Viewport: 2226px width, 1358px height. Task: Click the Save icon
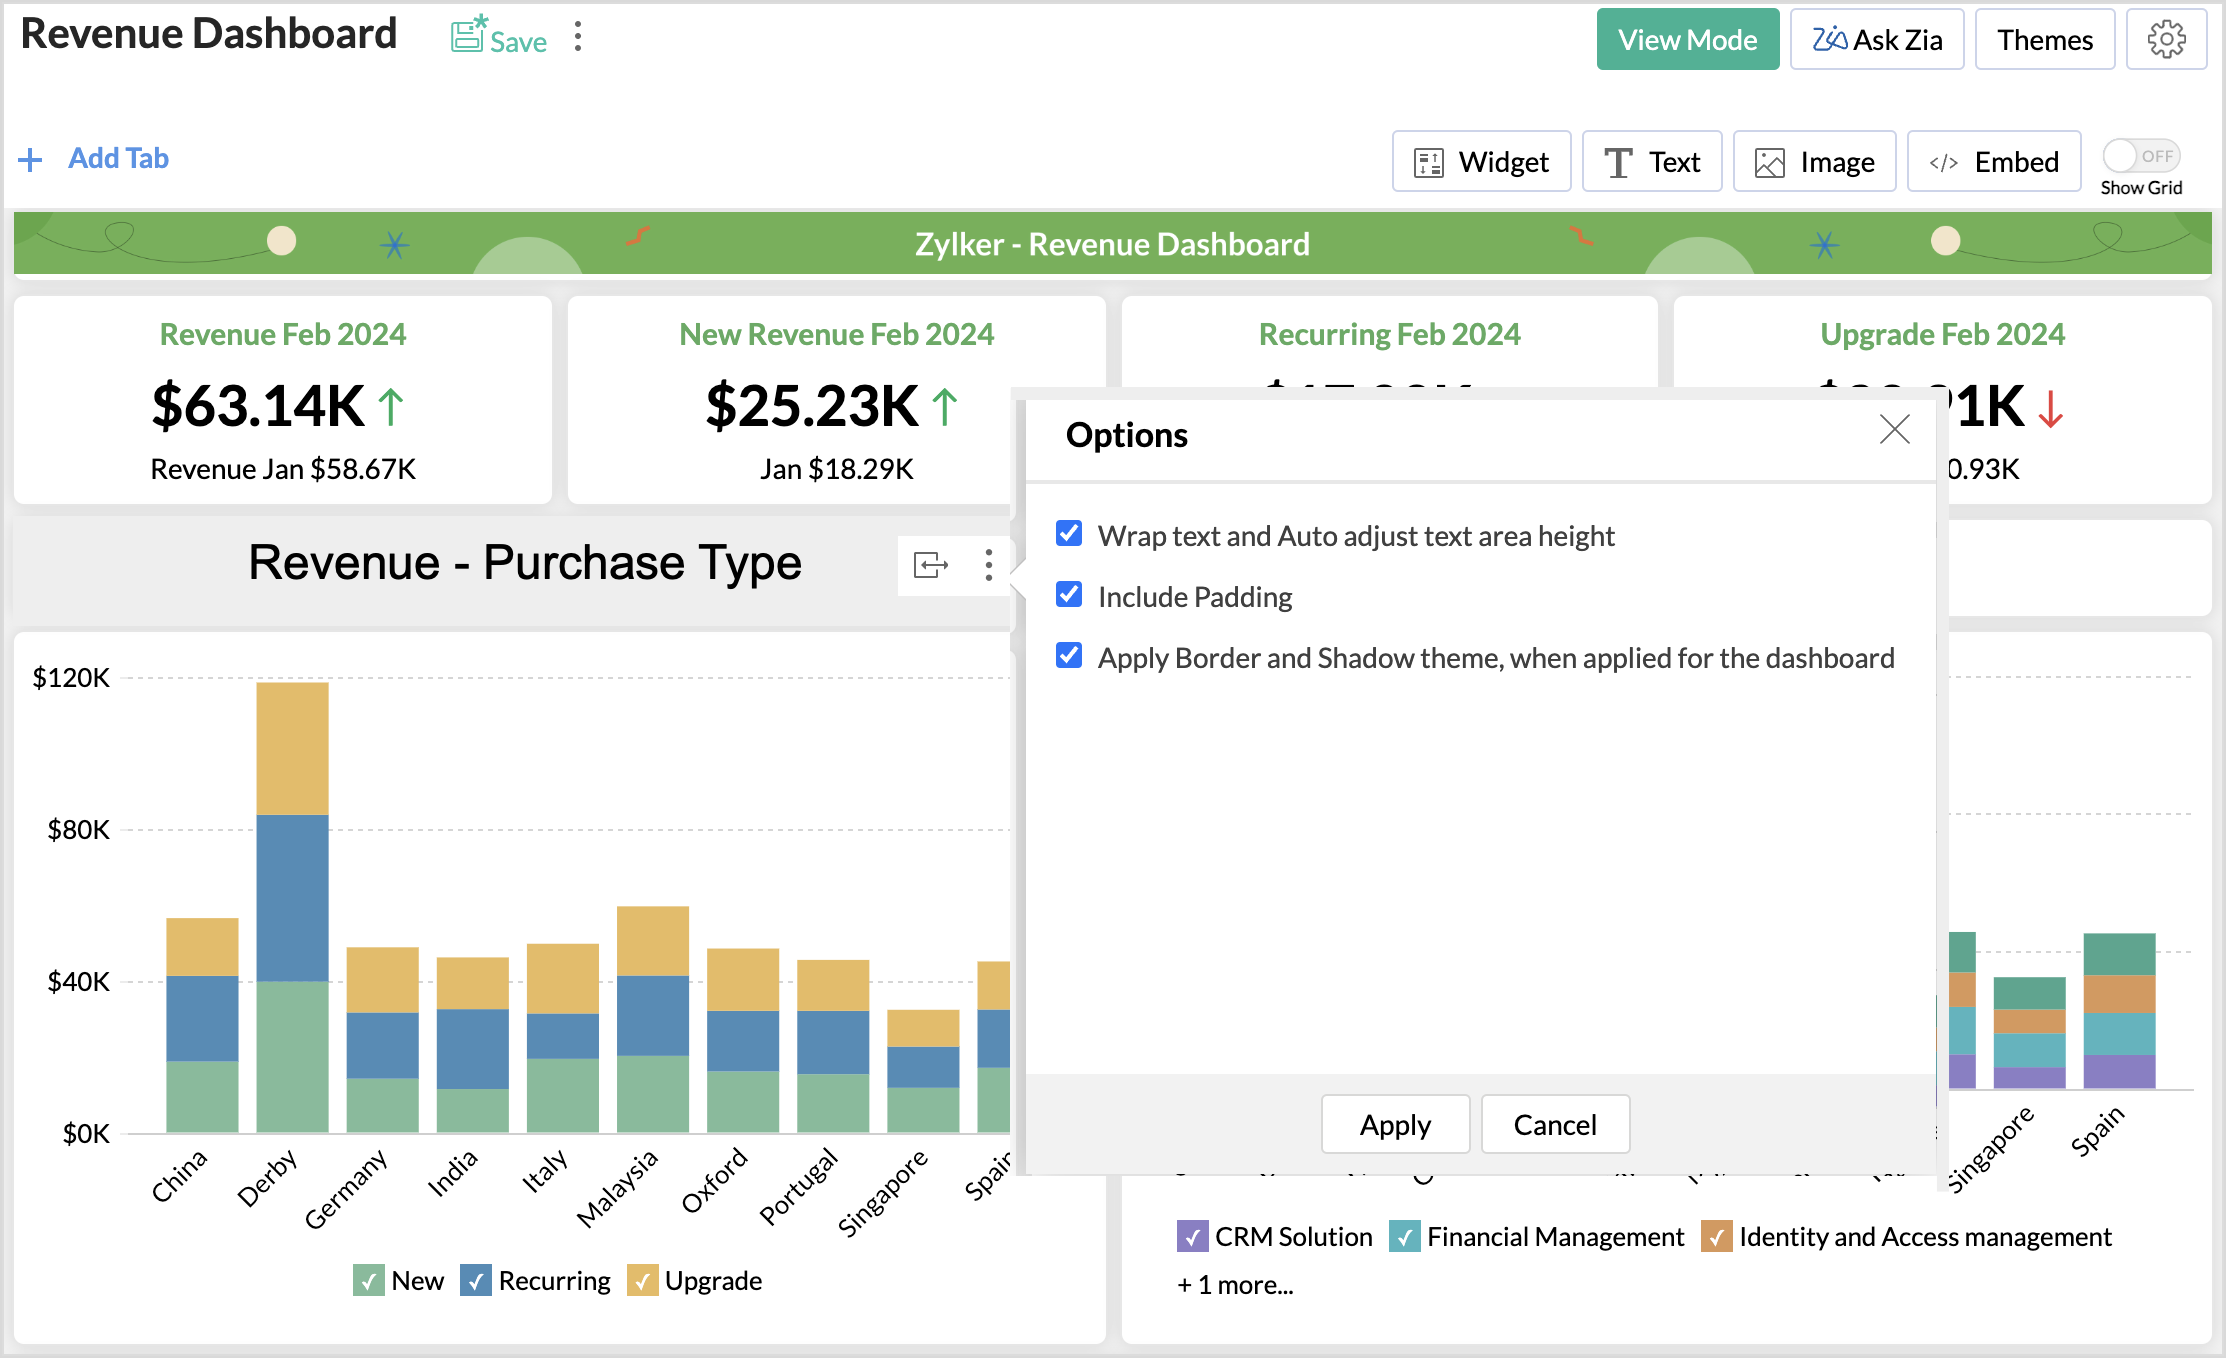469,35
